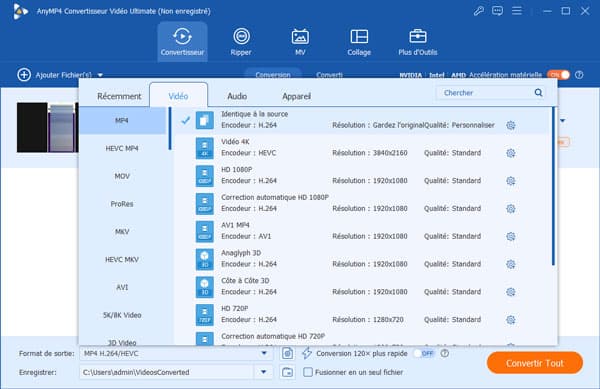Image resolution: width=600 pixels, height=389 pixels.
Task: Open Plus d'Outils toolbox
Action: (417, 41)
